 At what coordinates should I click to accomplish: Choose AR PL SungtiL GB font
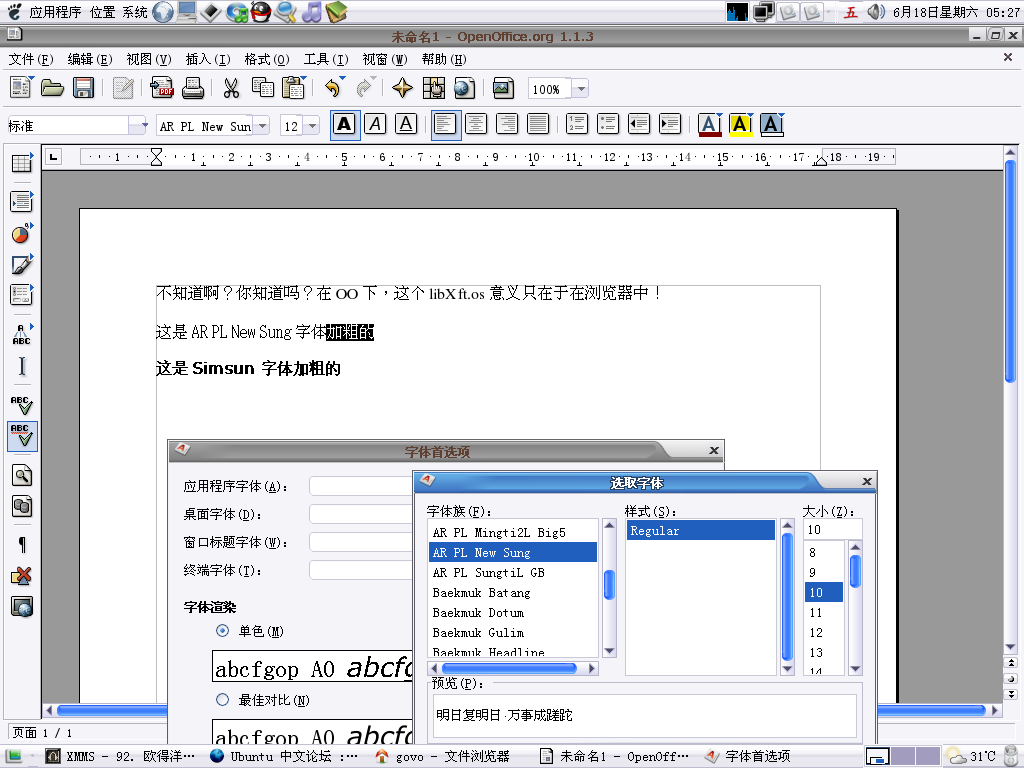tap(513, 573)
